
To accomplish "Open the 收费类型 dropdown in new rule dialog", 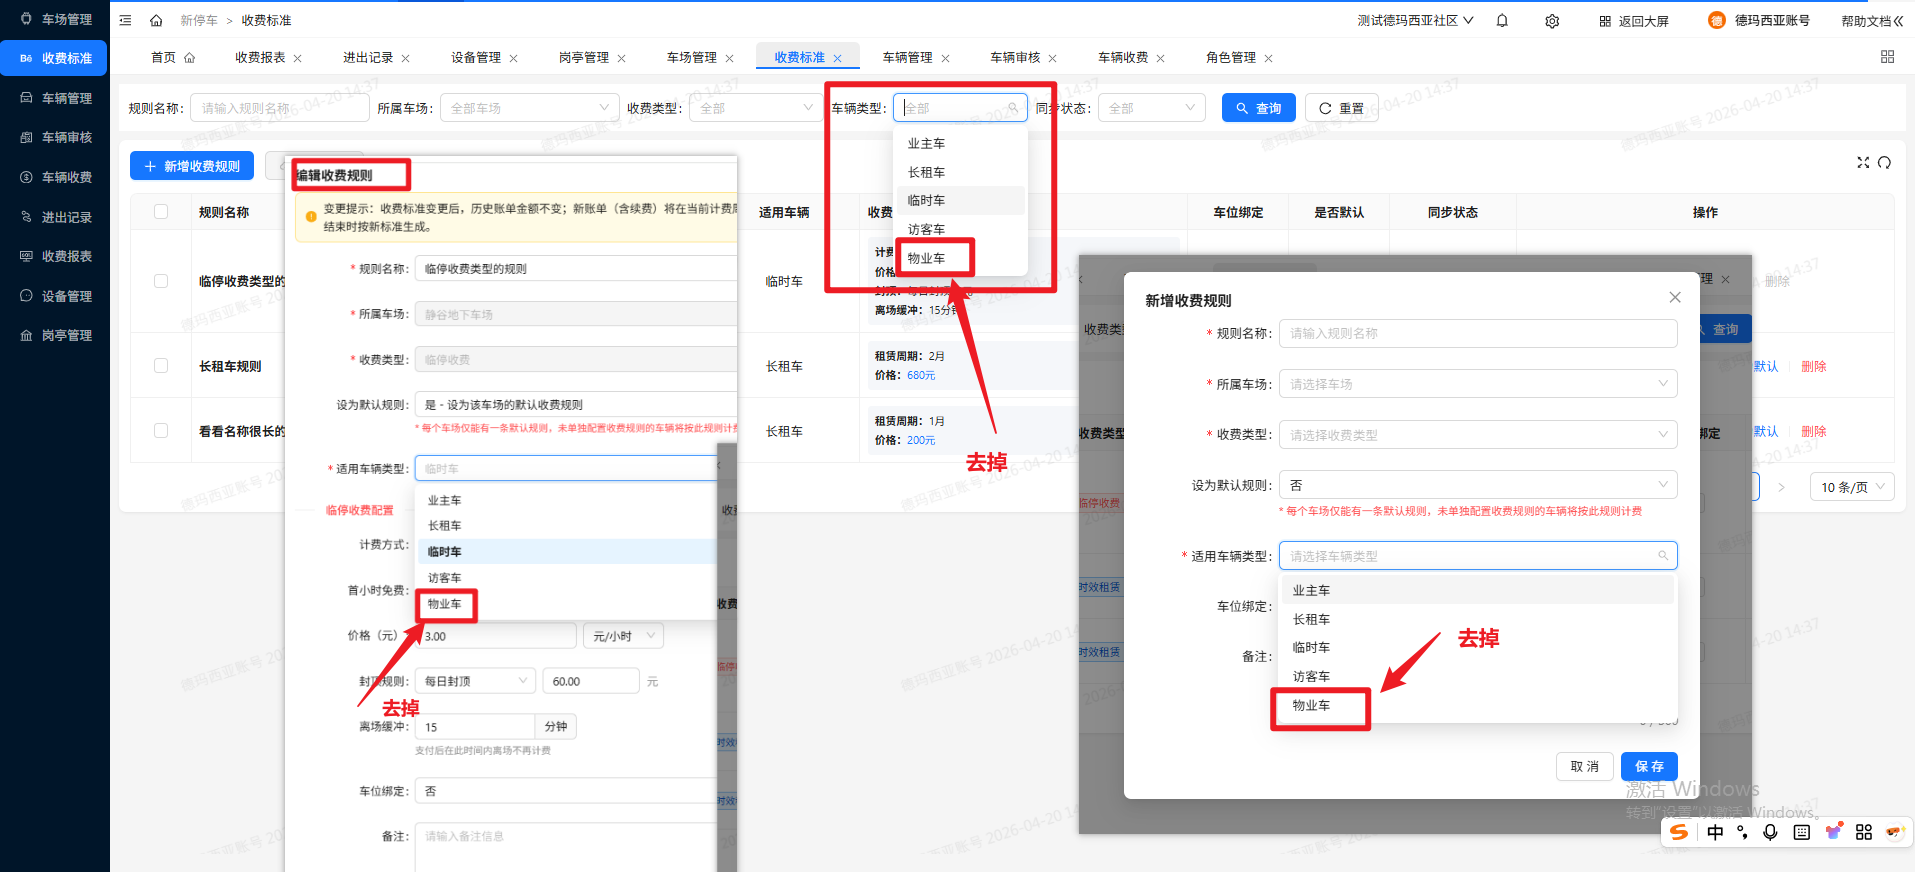I will (1477, 435).
